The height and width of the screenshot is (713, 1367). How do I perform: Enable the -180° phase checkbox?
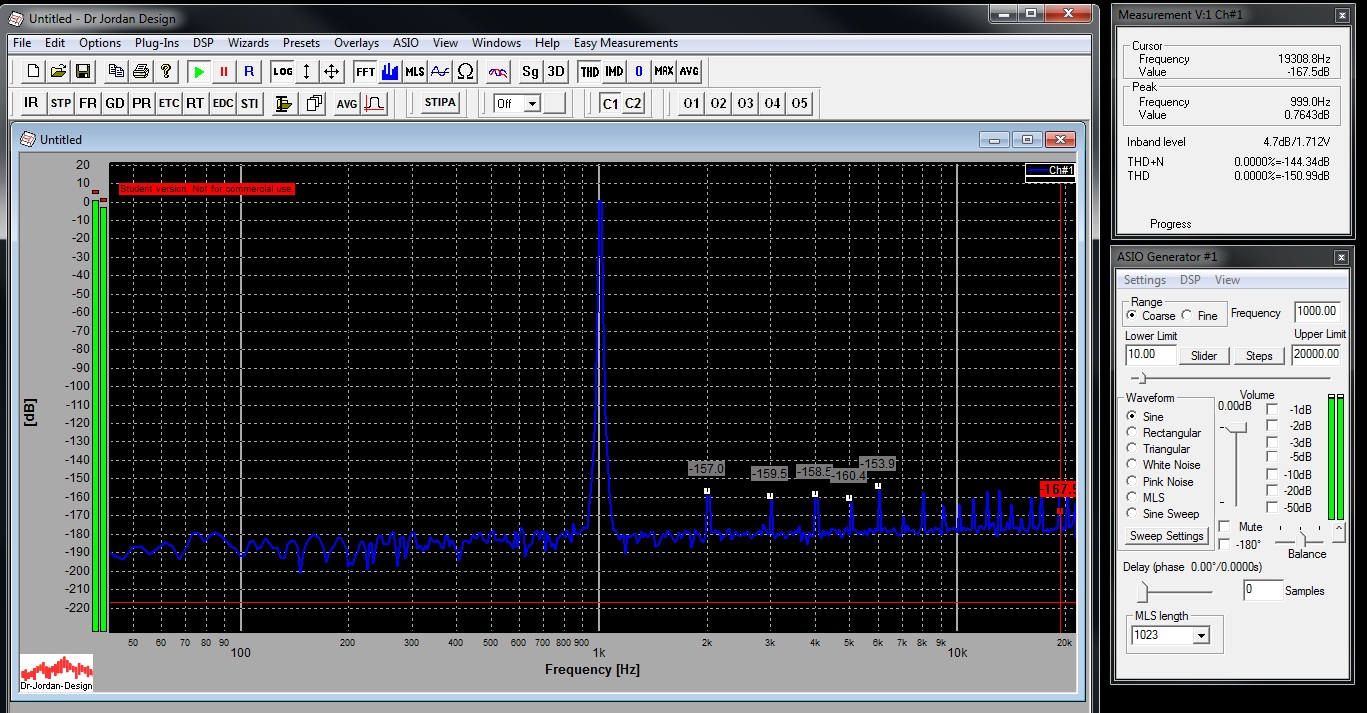click(x=1225, y=544)
